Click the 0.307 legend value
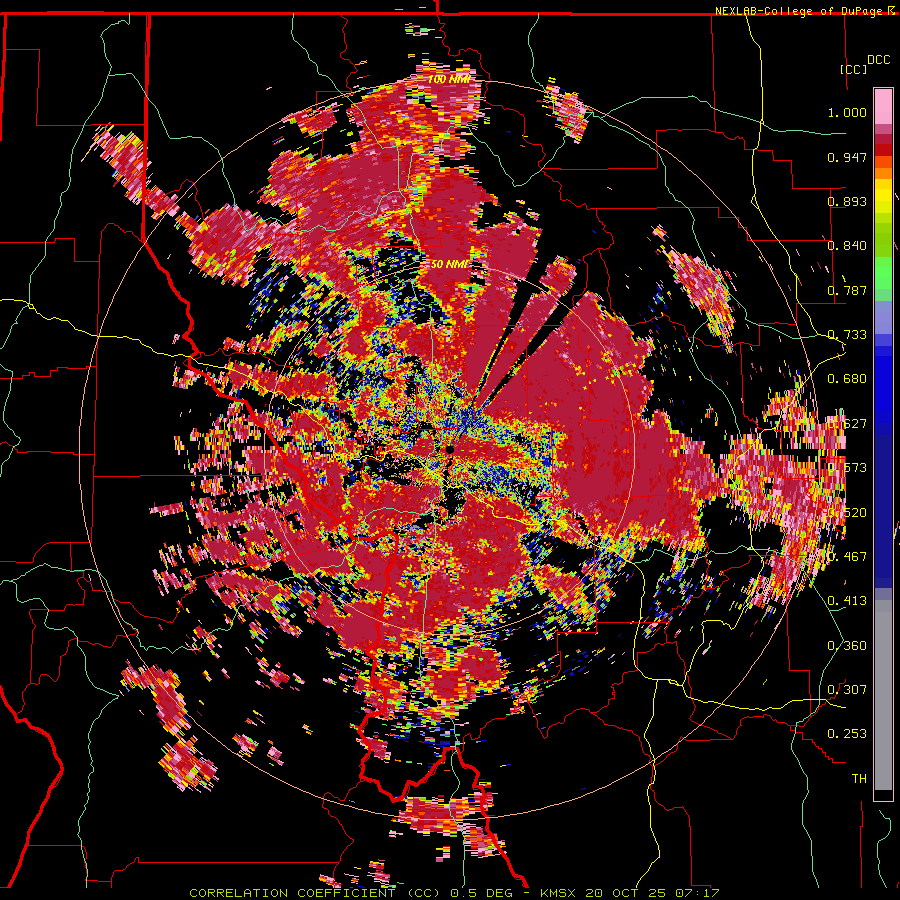This screenshot has height=900, width=900. [x=847, y=689]
